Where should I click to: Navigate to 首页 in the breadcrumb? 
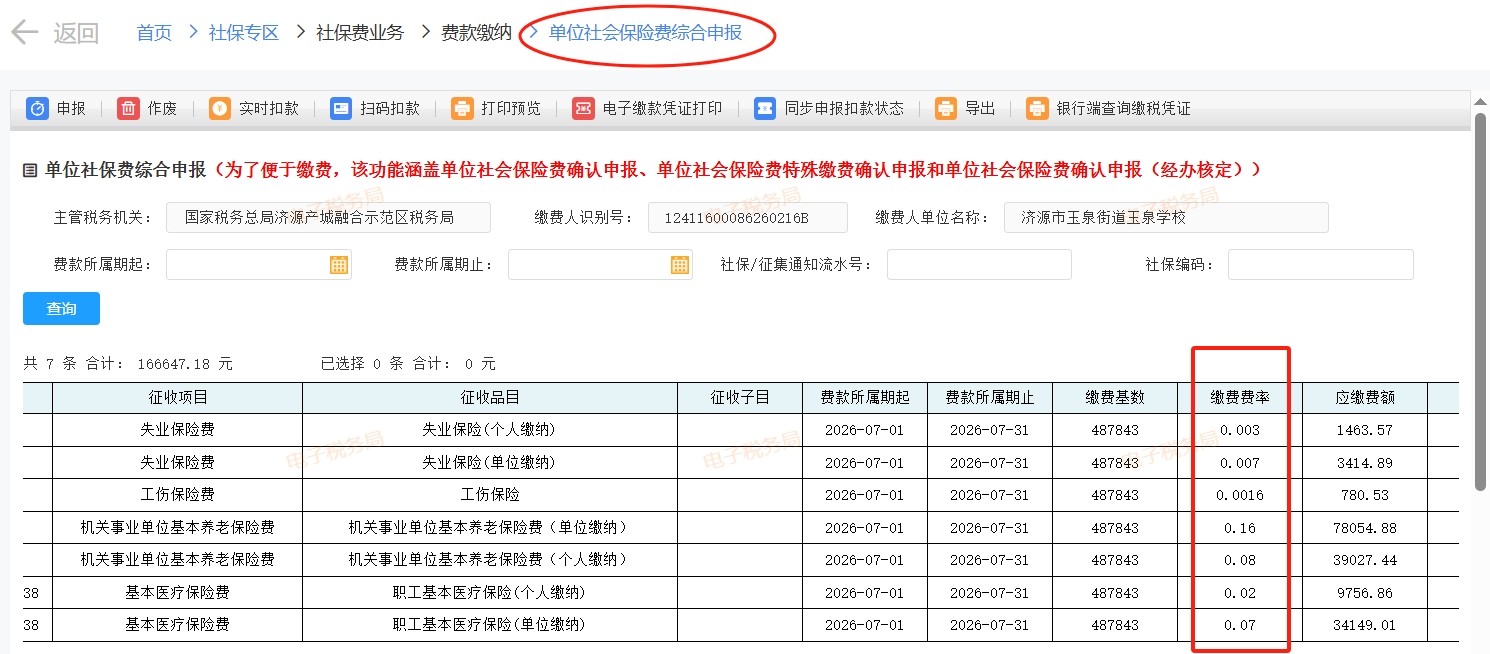(154, 33)
